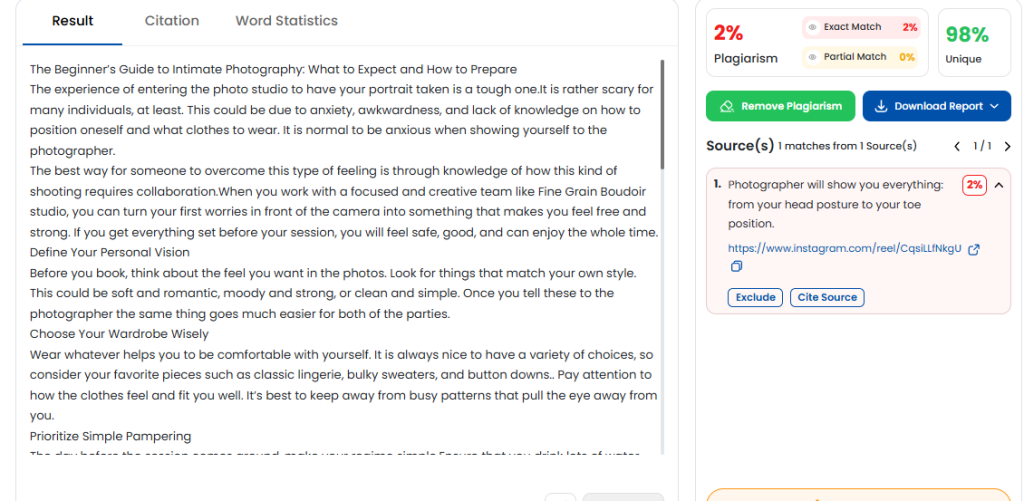Screen dimensions: 1024x501
Task: Switch to the Citation tab
Action: [x=172, y=21]
